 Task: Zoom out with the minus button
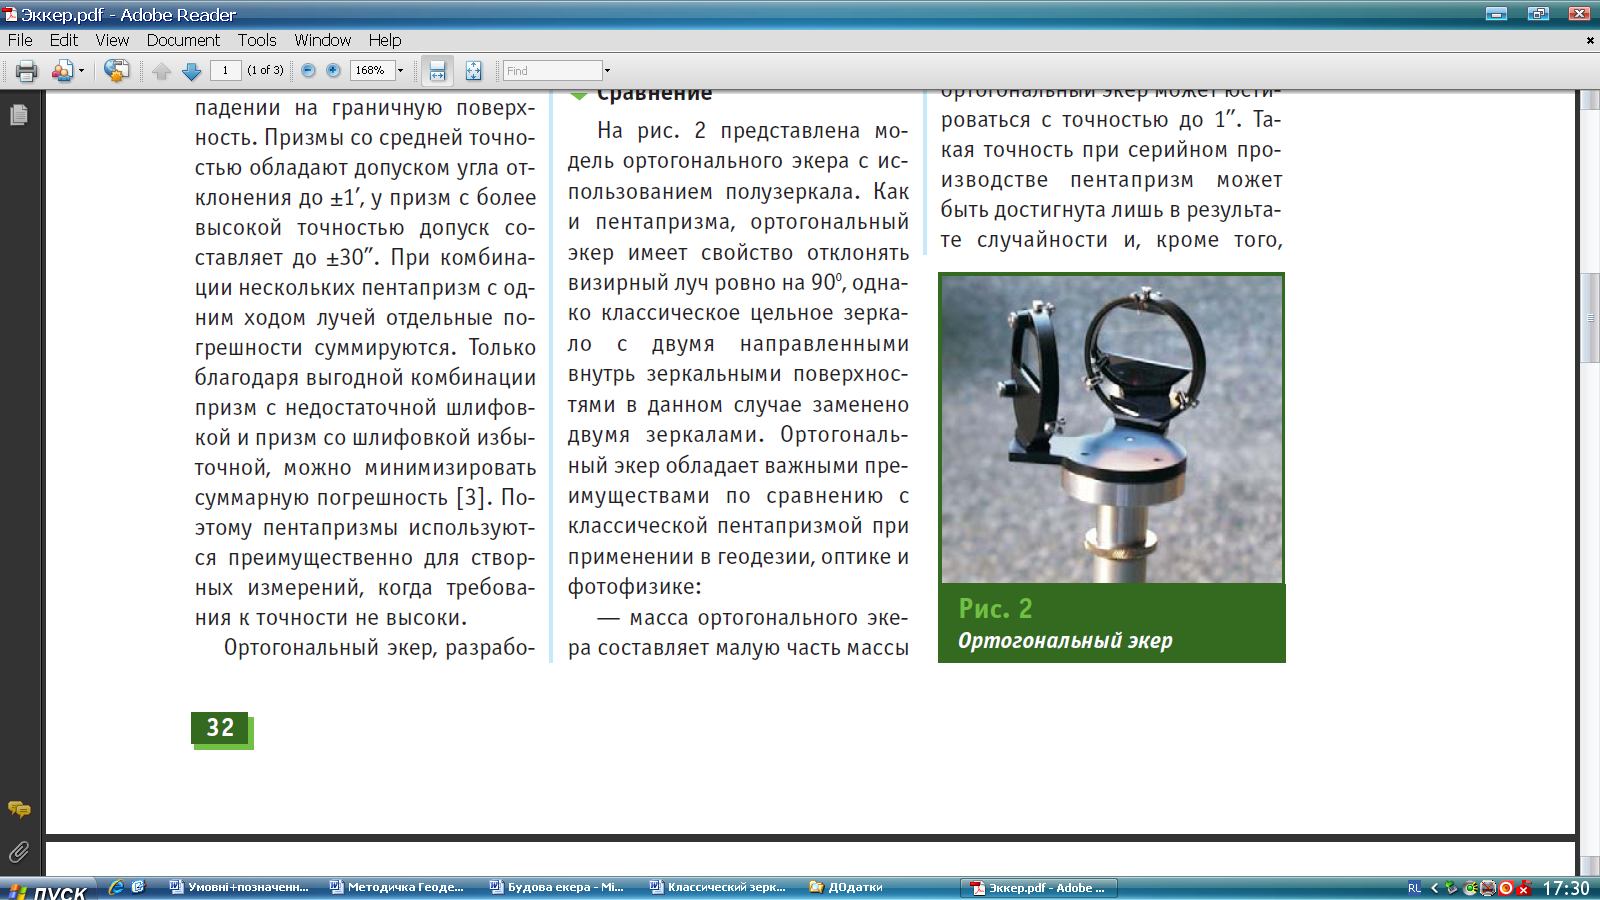point(308,70)
